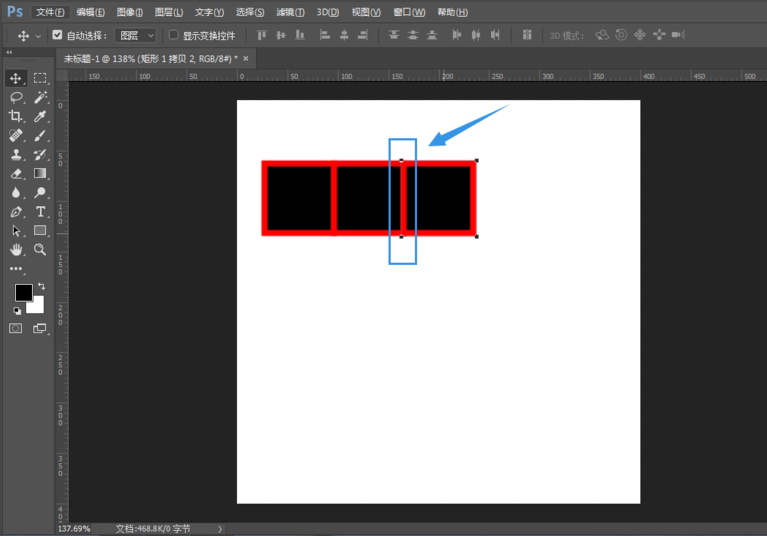Switch to the 未标题-1 document tab
Viewport: 767px width, 536px height.
point(150,59)
